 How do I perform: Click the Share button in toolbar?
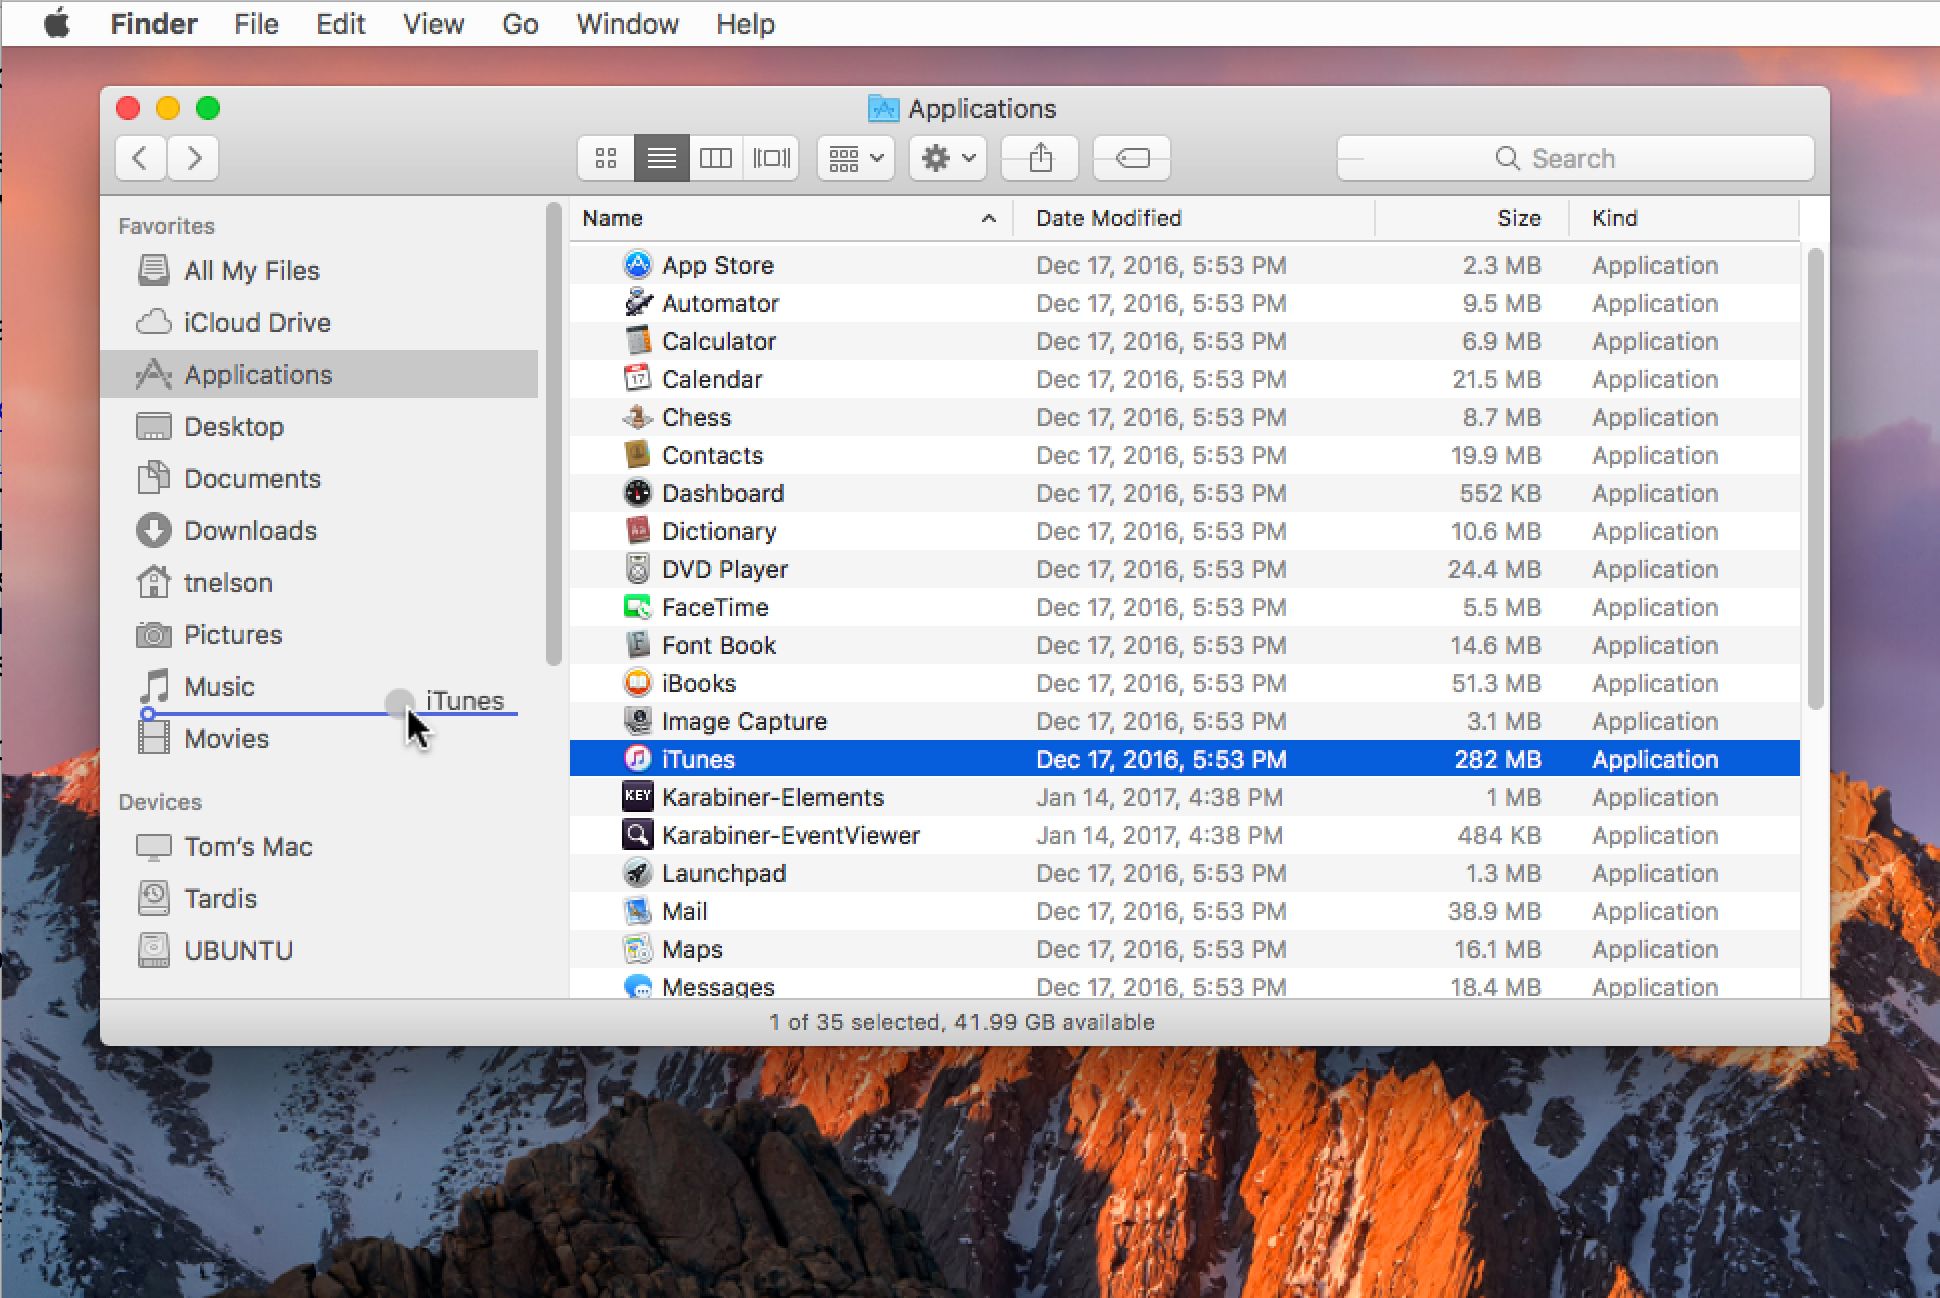(x=1039, y=156)
